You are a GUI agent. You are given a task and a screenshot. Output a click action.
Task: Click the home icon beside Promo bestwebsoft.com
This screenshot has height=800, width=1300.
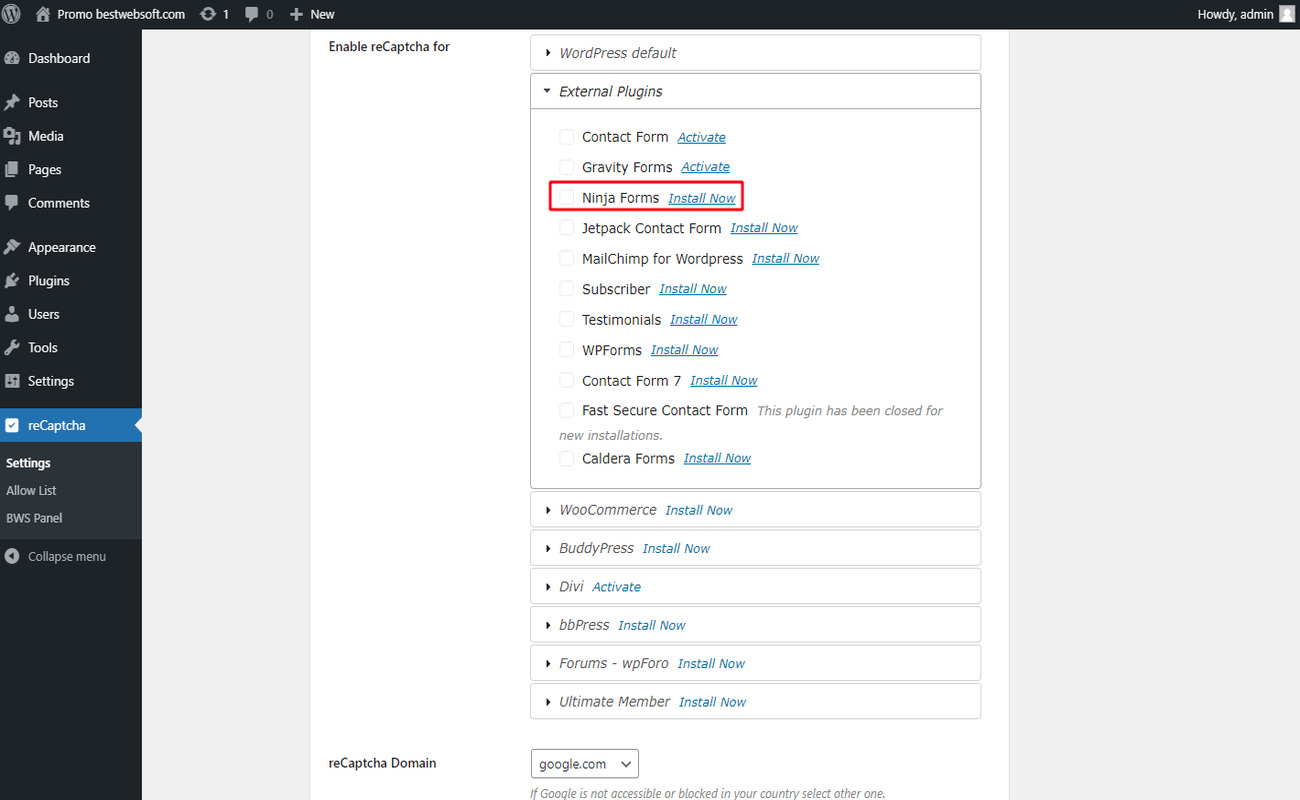[x=43, y=14]
